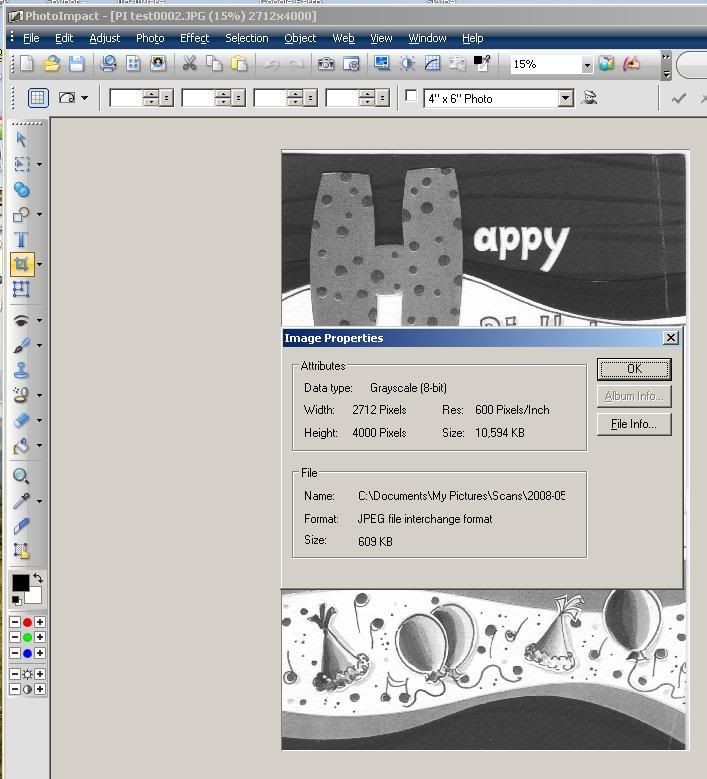Select the Eraser tool
707x779 pixels.
point(21,421)
